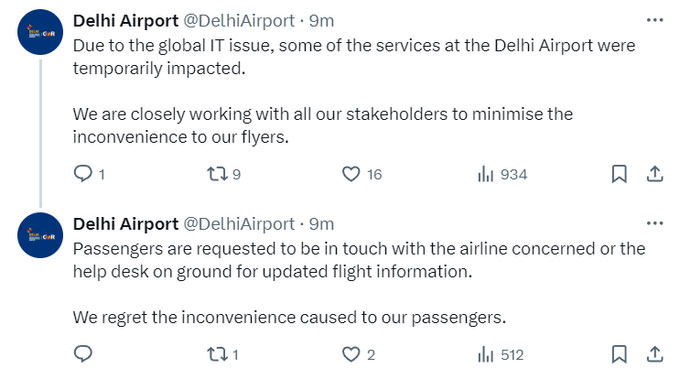680x379 pixels.
Task: Share the second Delhi Airport tweet
Action: tap(654, 354)
